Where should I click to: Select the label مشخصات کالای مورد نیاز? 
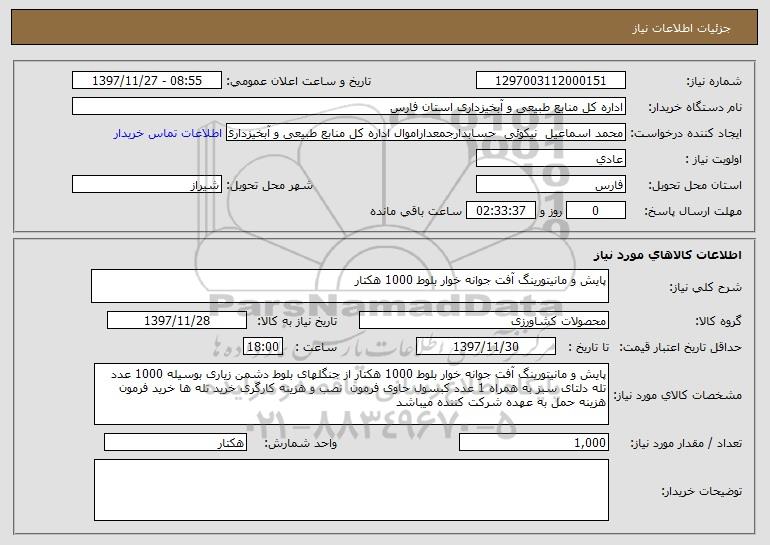point(678,395)
